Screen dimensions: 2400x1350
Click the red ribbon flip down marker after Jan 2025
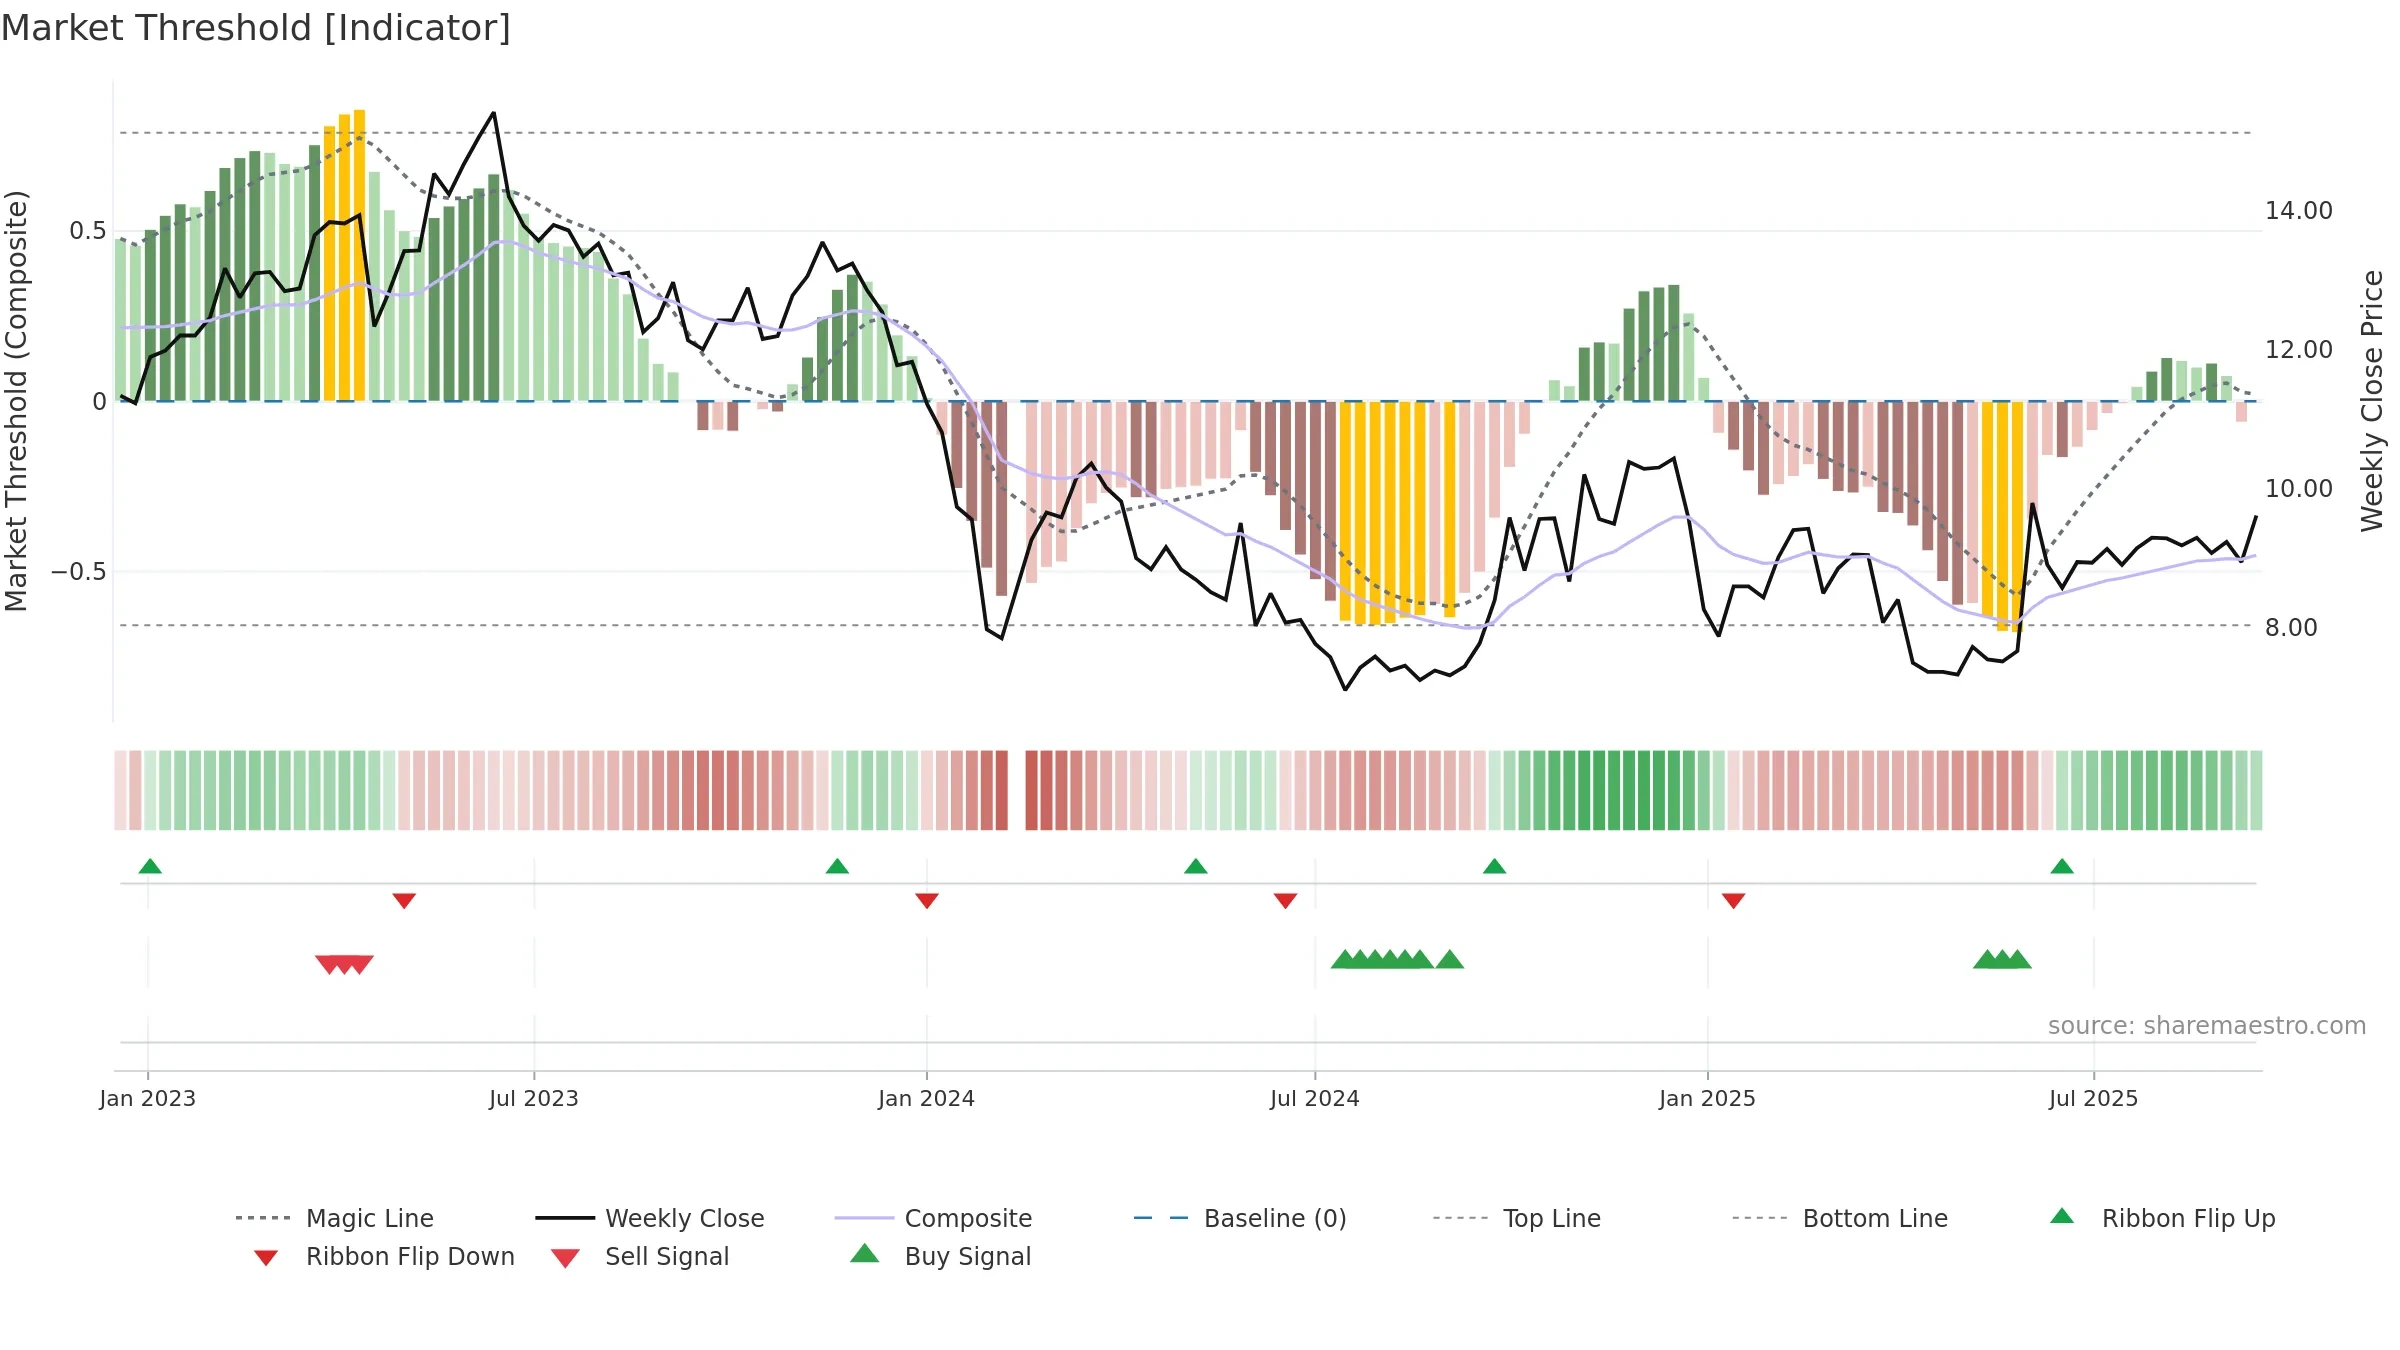pyautogui.click(x=1734, y=901)
